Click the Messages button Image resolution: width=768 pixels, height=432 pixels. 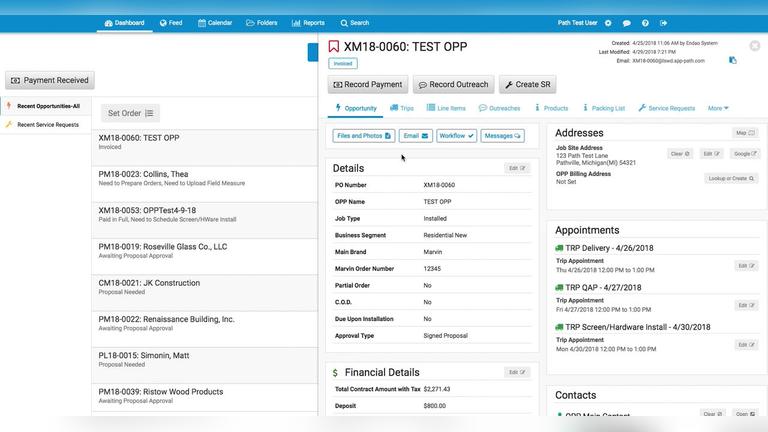(503, 136)
